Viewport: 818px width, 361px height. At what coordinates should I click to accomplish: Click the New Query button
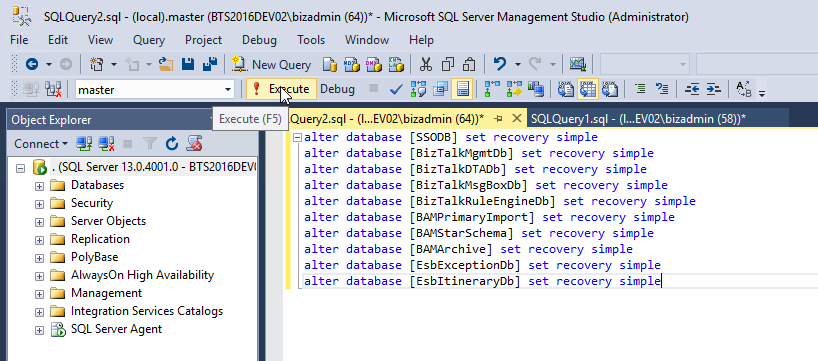[x=272, y=65]
